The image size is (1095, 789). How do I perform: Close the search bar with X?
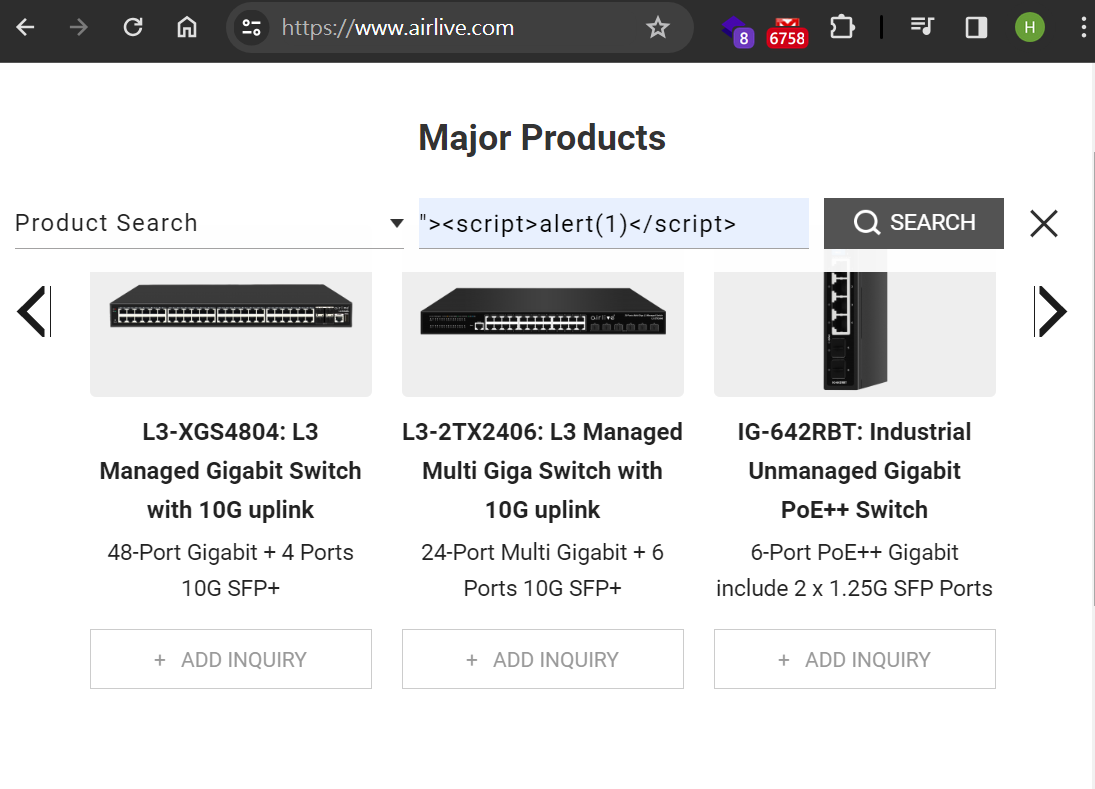1044,223
